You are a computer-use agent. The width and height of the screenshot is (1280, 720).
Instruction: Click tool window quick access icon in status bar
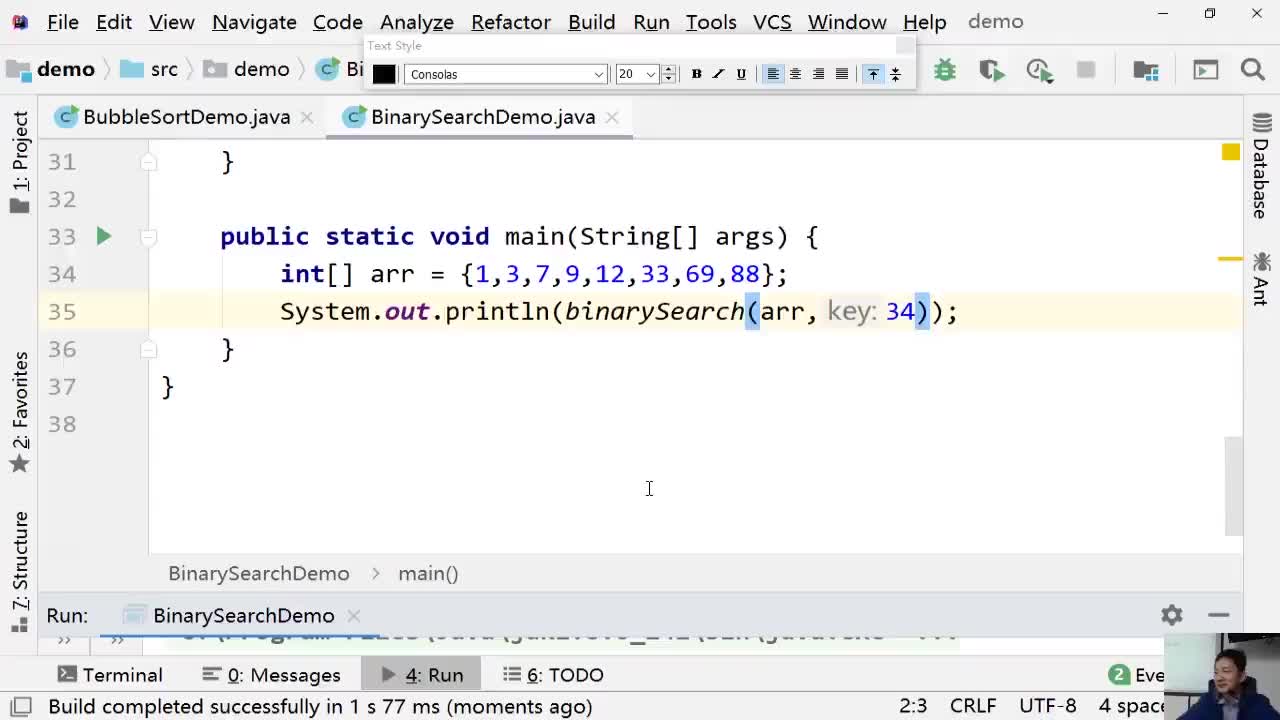tap(20, 706)
